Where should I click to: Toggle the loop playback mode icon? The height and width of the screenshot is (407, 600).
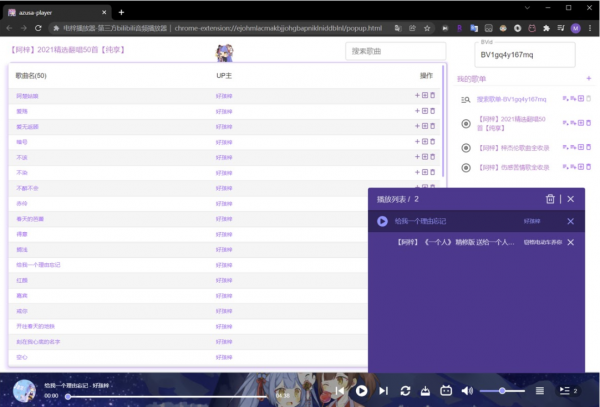tap(405, 391)
